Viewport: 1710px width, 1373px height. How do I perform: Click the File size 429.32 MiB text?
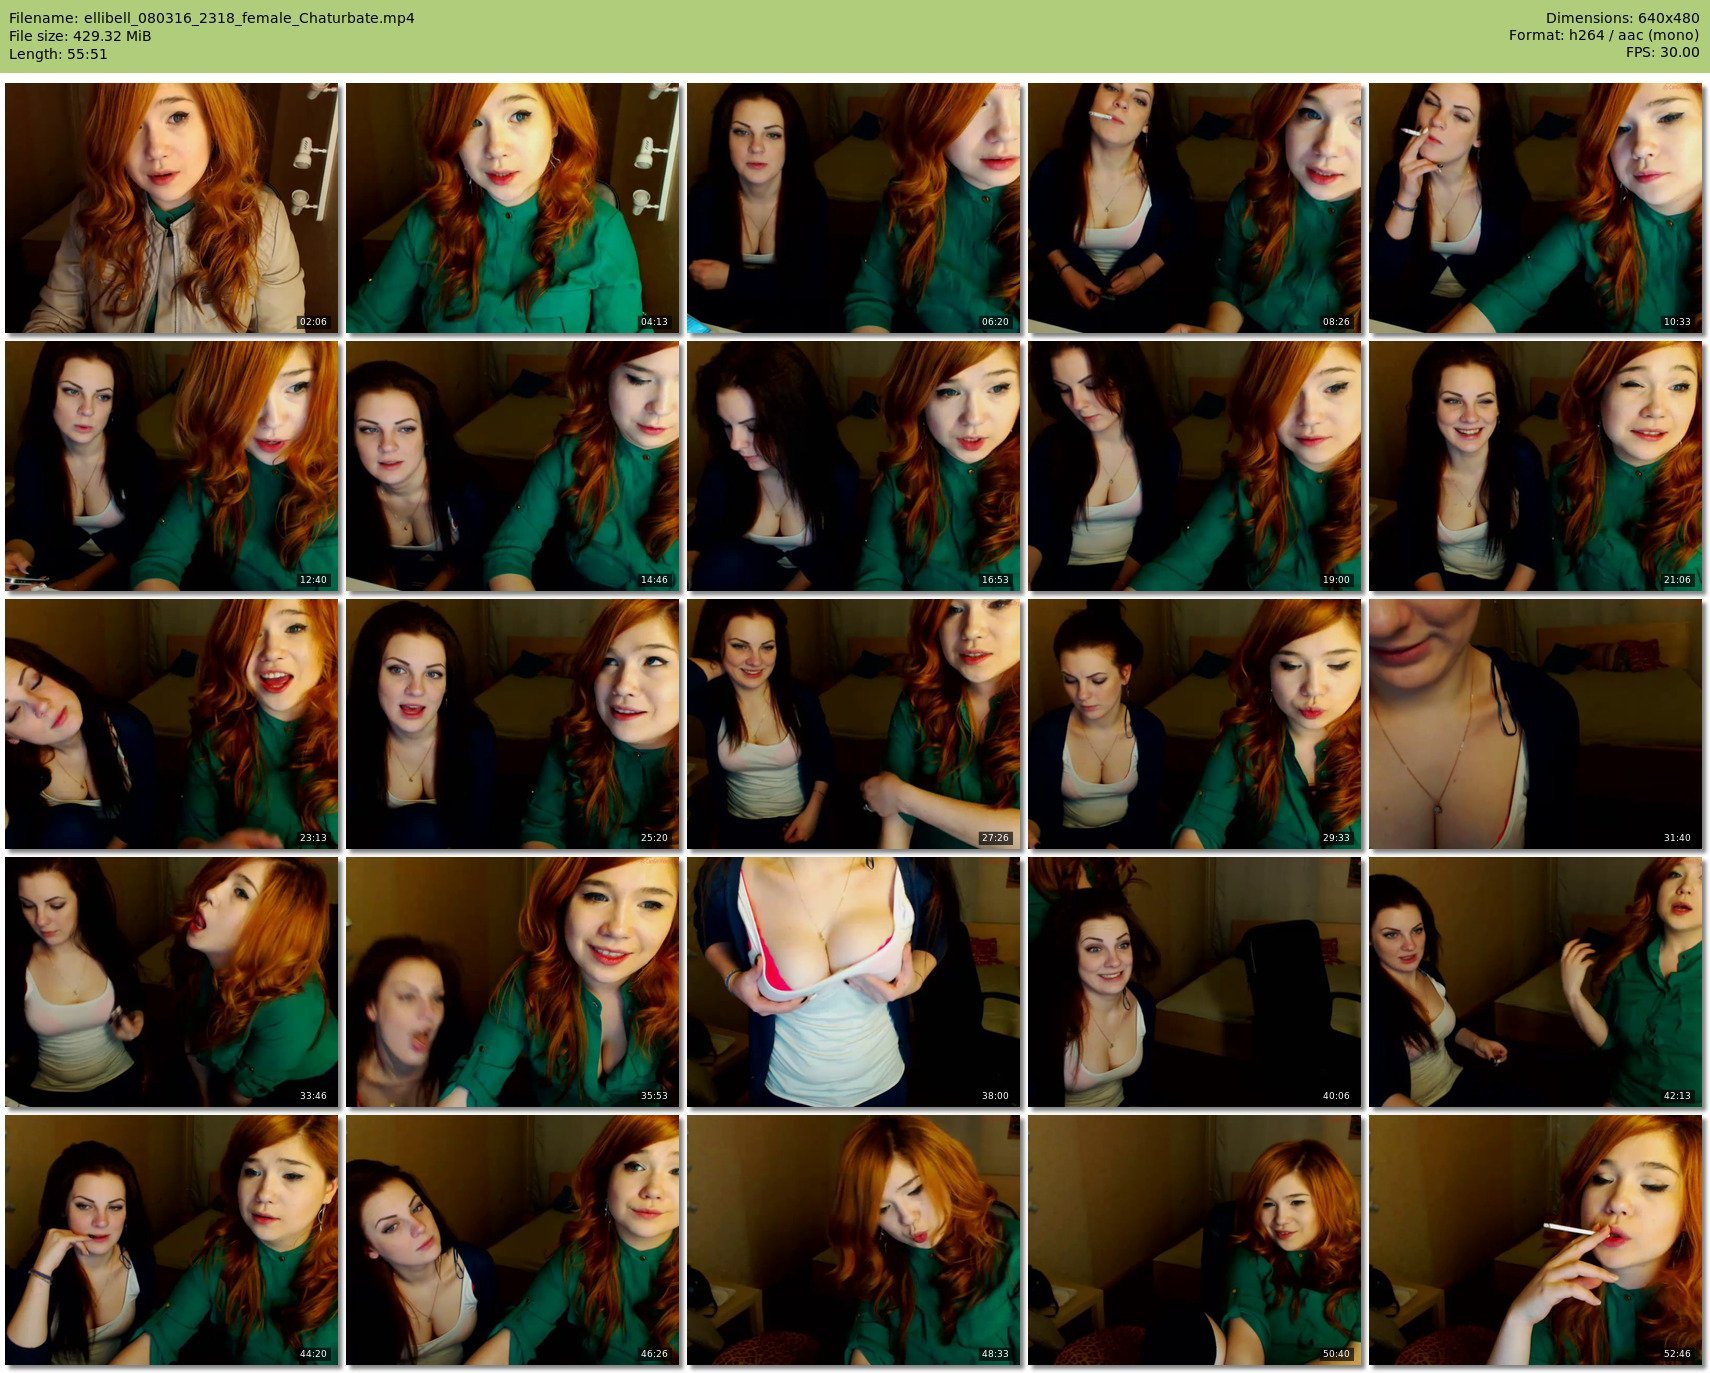(80, 36)
